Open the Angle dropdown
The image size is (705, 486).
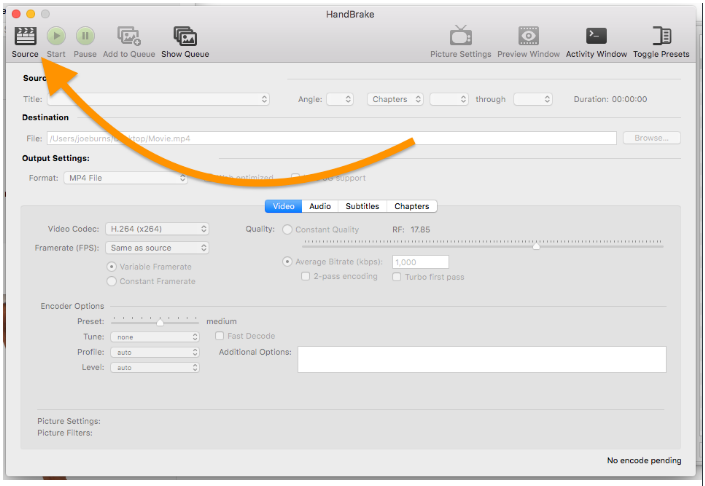coord(340,99)
